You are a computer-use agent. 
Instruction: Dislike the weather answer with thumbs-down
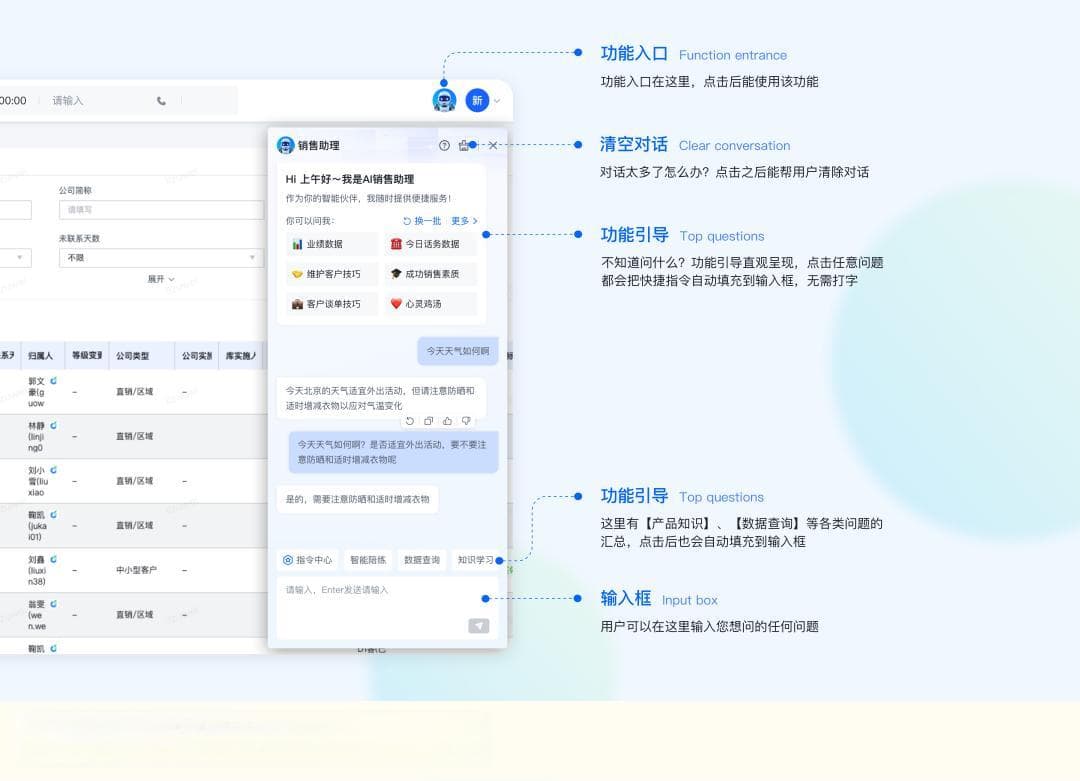(x=466, y=421)
